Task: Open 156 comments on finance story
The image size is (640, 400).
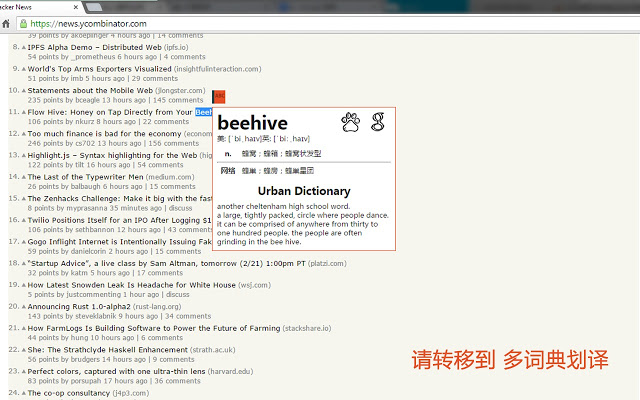Action: (x=173, y=144)
